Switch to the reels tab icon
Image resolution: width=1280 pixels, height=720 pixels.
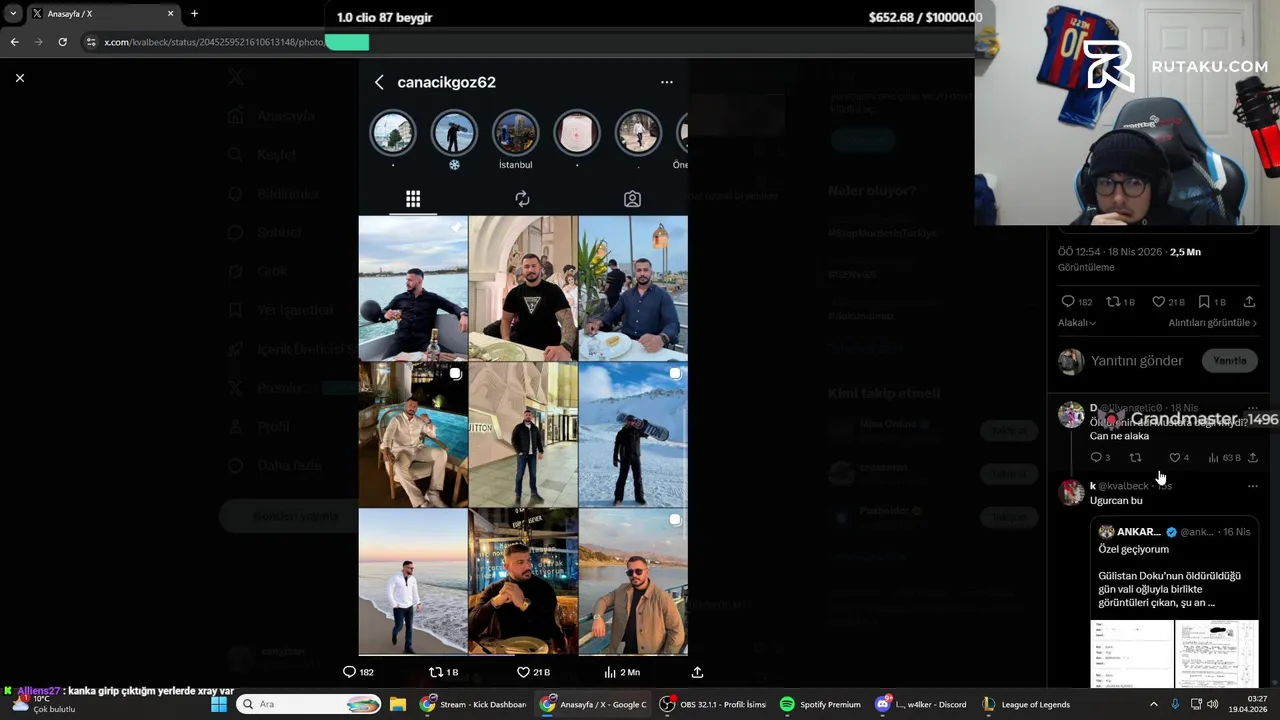click(522, 199)
